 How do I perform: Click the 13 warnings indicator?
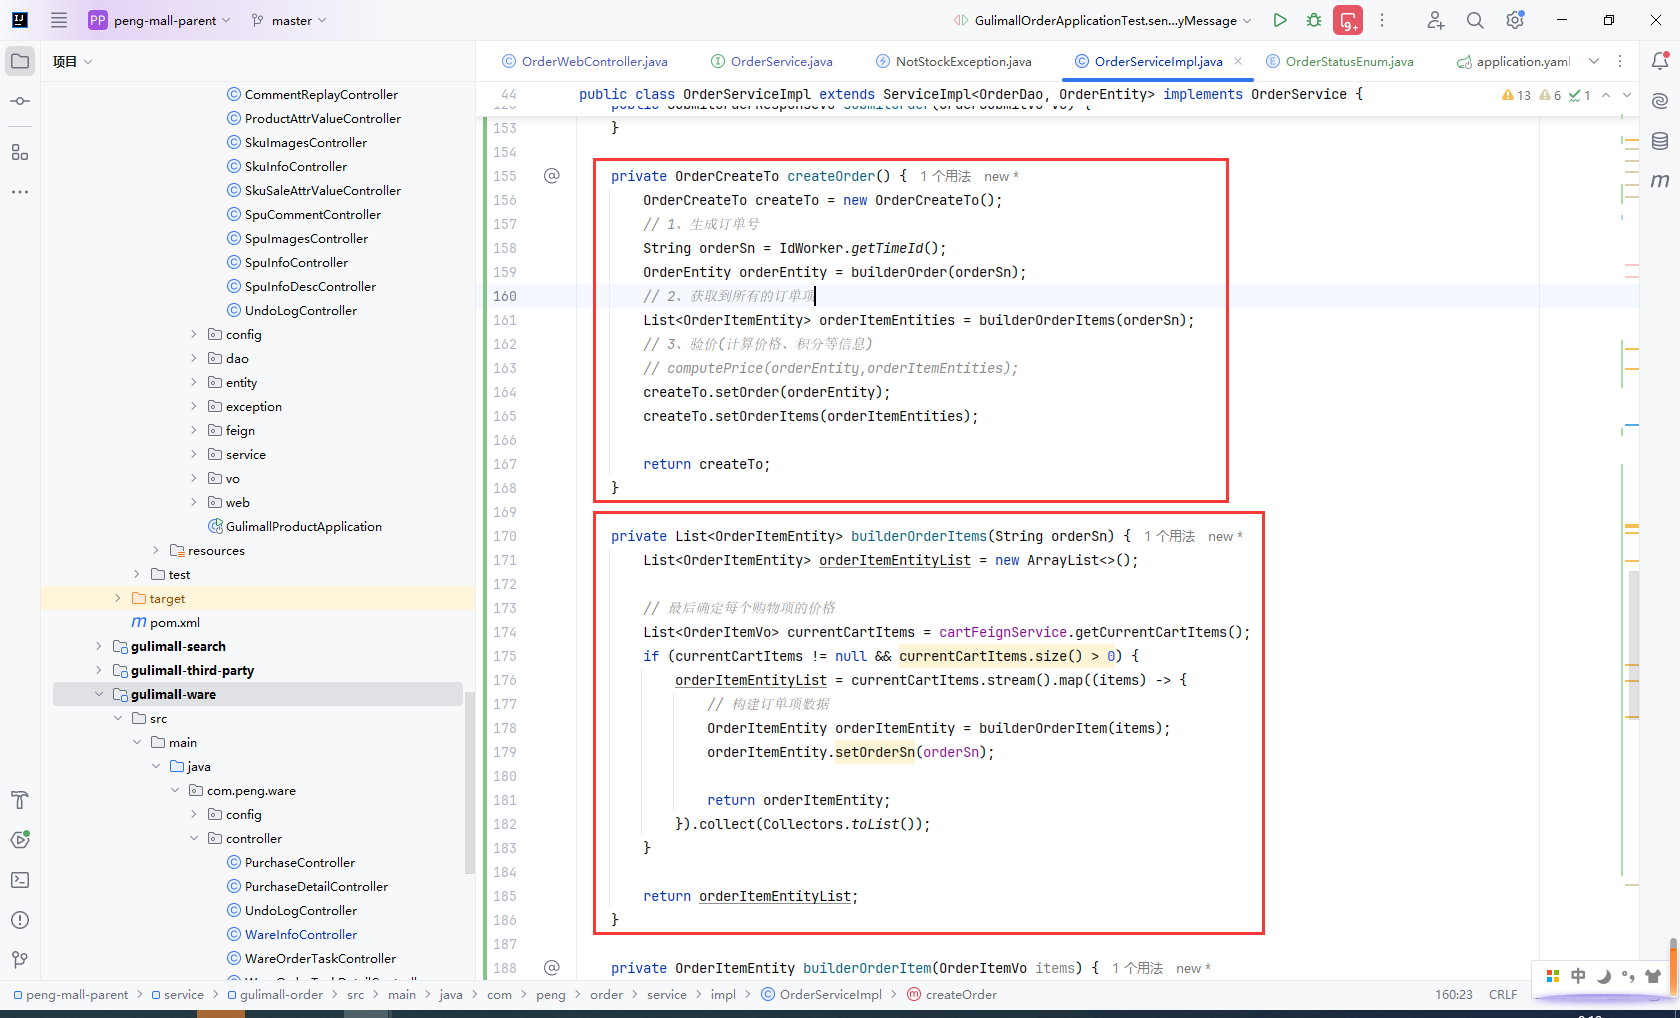(x=1516, y=95)
